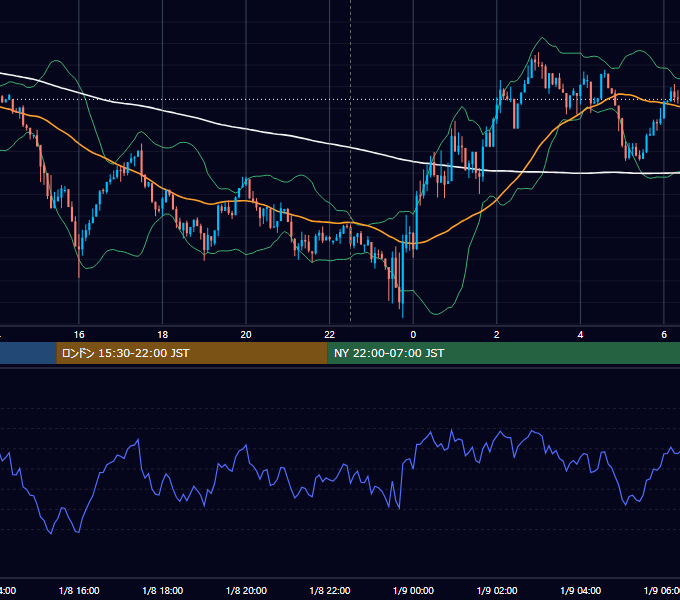Select the 16 hour label on chart axis
Image resolution: width=680 pixels, height=600 pixels.
click(x=79, y=335)
